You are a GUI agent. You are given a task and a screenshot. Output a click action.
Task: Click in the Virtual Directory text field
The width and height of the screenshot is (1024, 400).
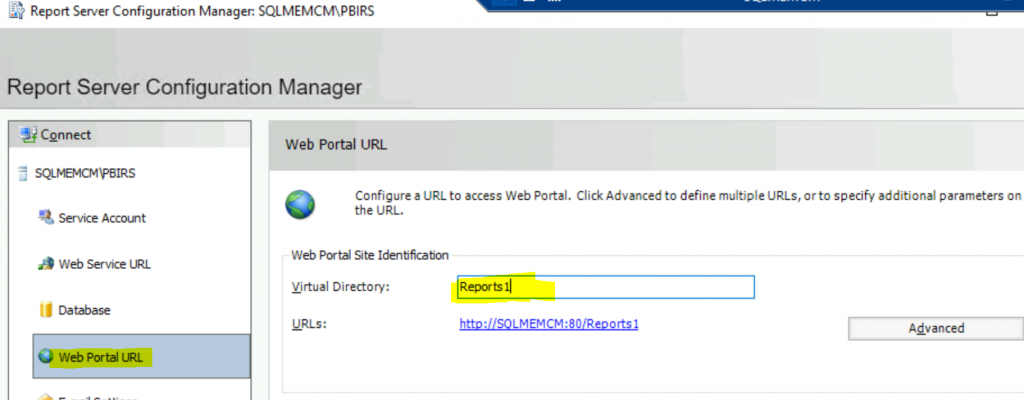[x=605, y=287]
